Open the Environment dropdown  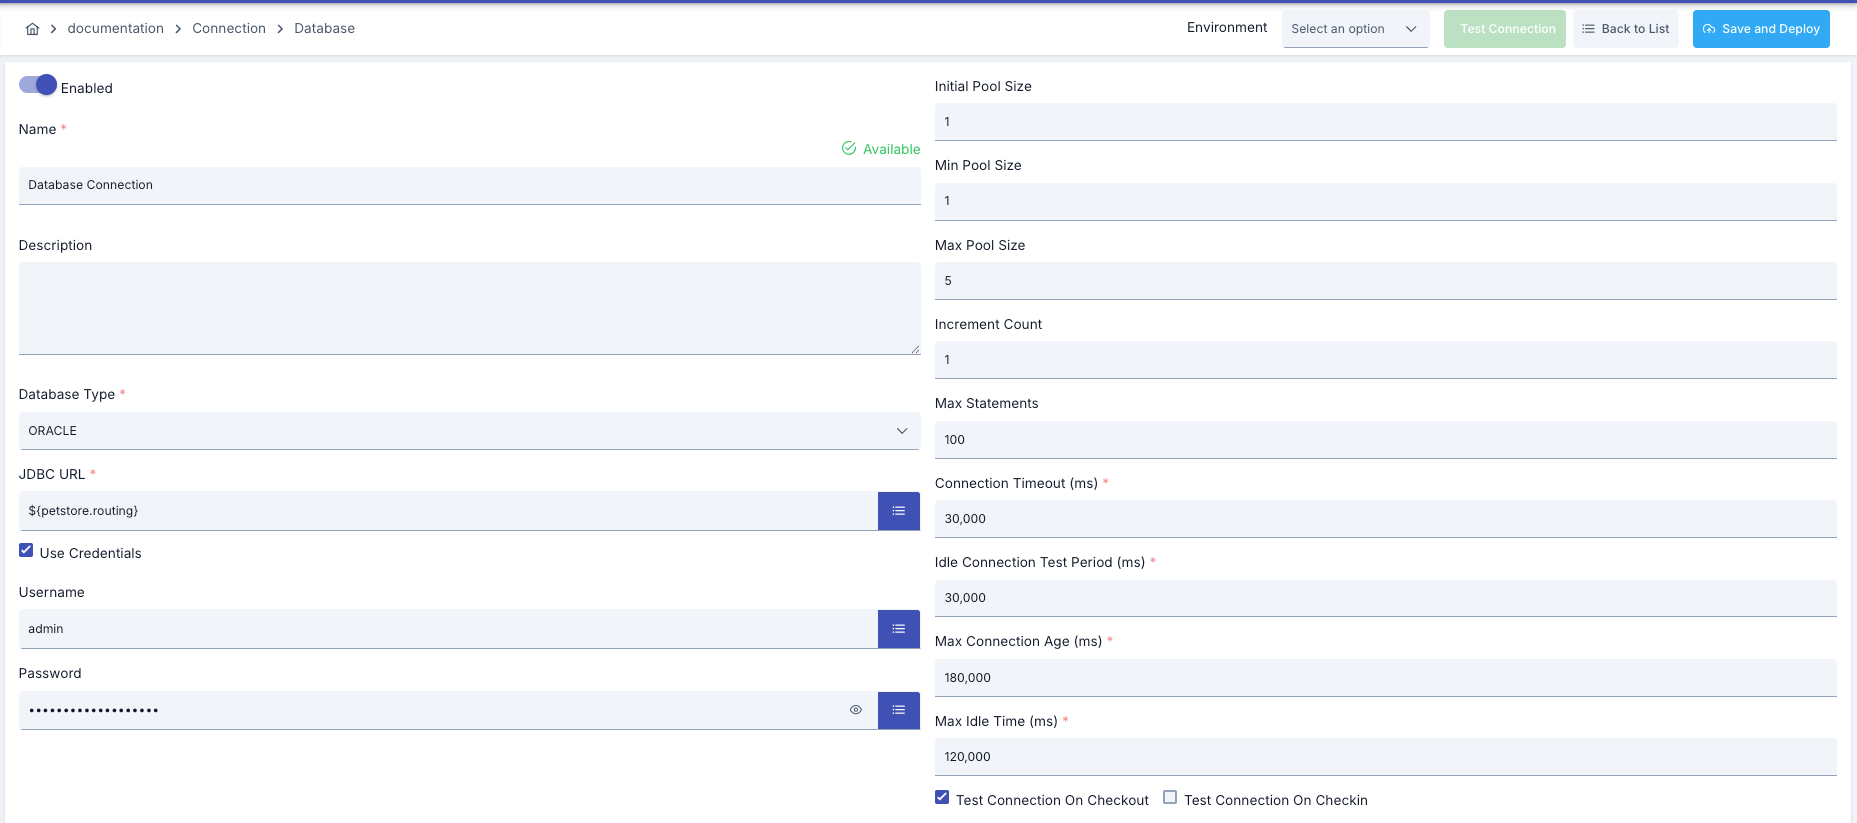point(1354,29)
